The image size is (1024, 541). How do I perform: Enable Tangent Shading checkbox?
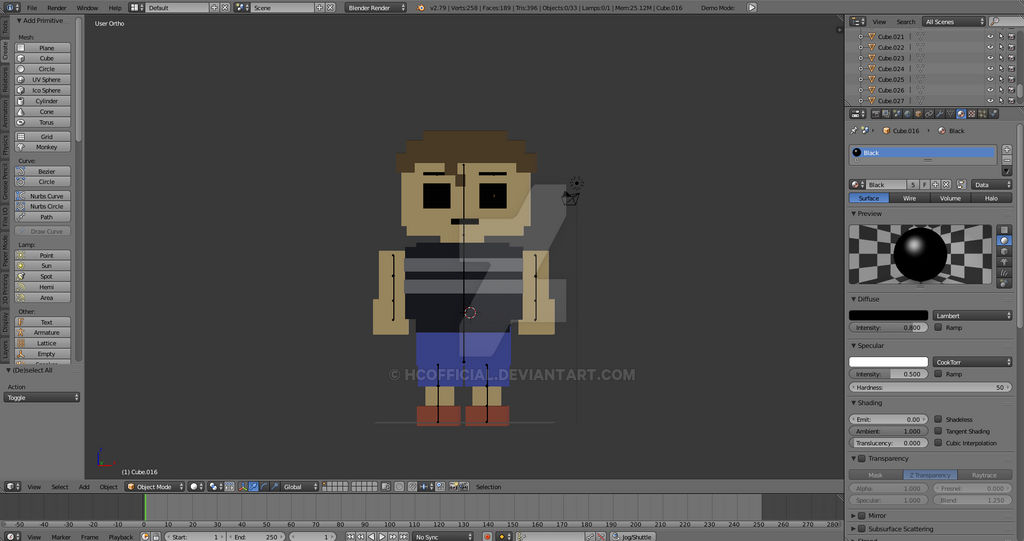pyautogui.click(x=938, y=431)
